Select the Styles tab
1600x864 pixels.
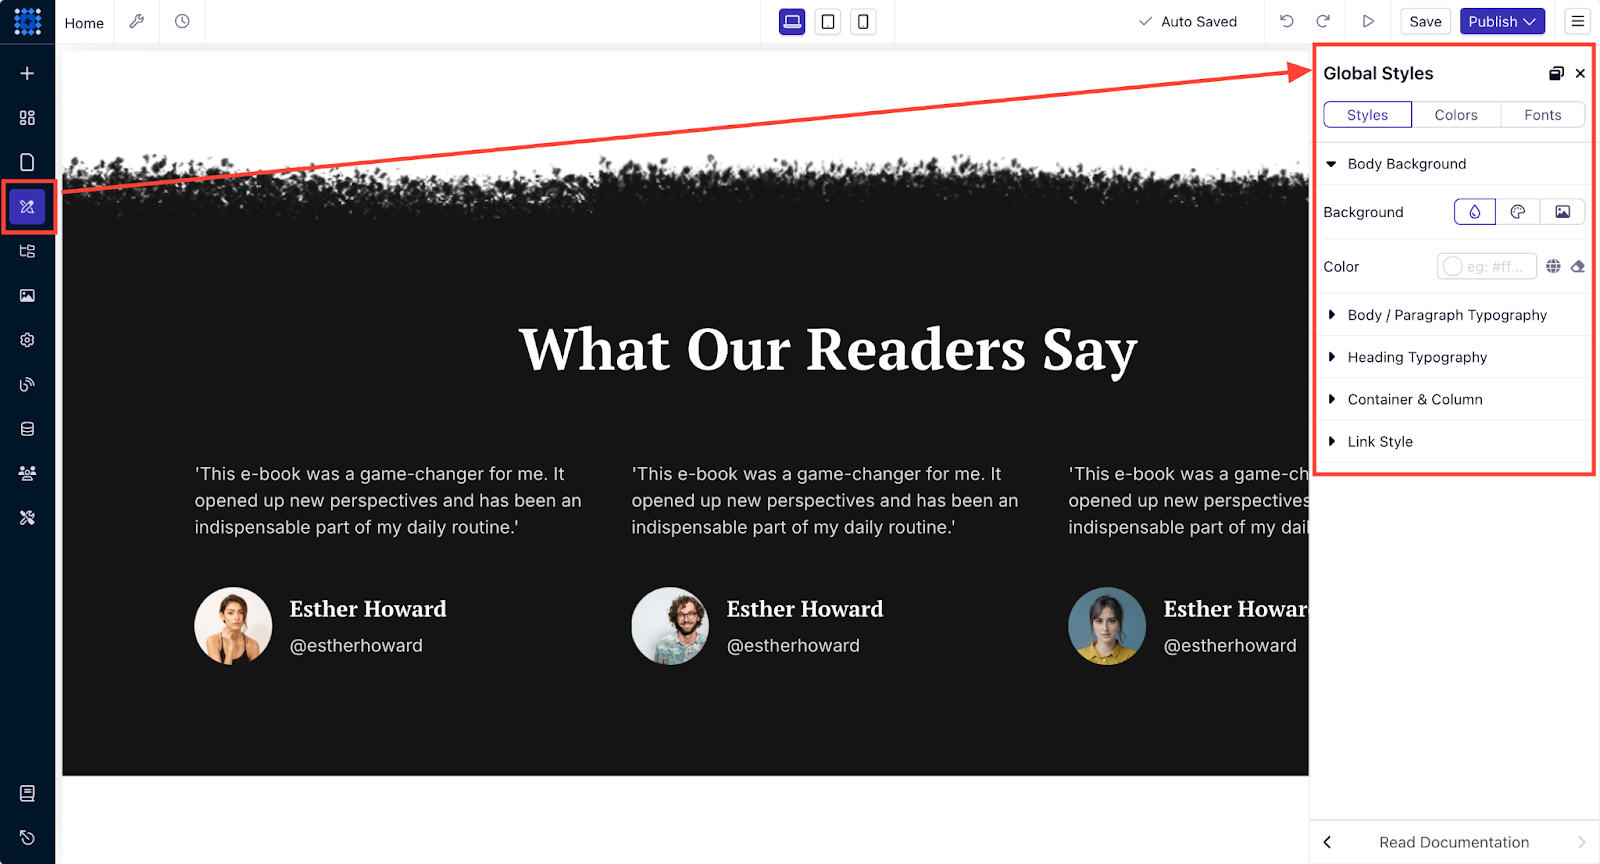(1367, 115)
